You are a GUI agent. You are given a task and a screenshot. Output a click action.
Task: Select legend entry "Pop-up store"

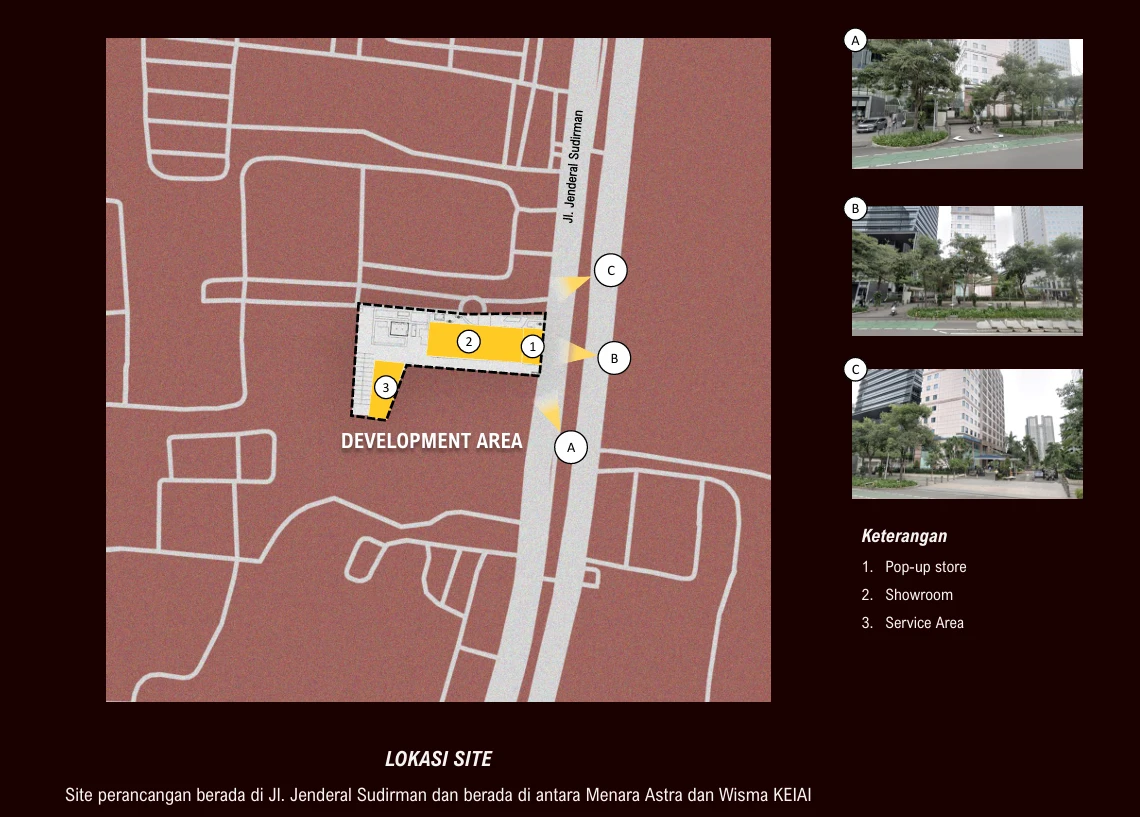926,567
